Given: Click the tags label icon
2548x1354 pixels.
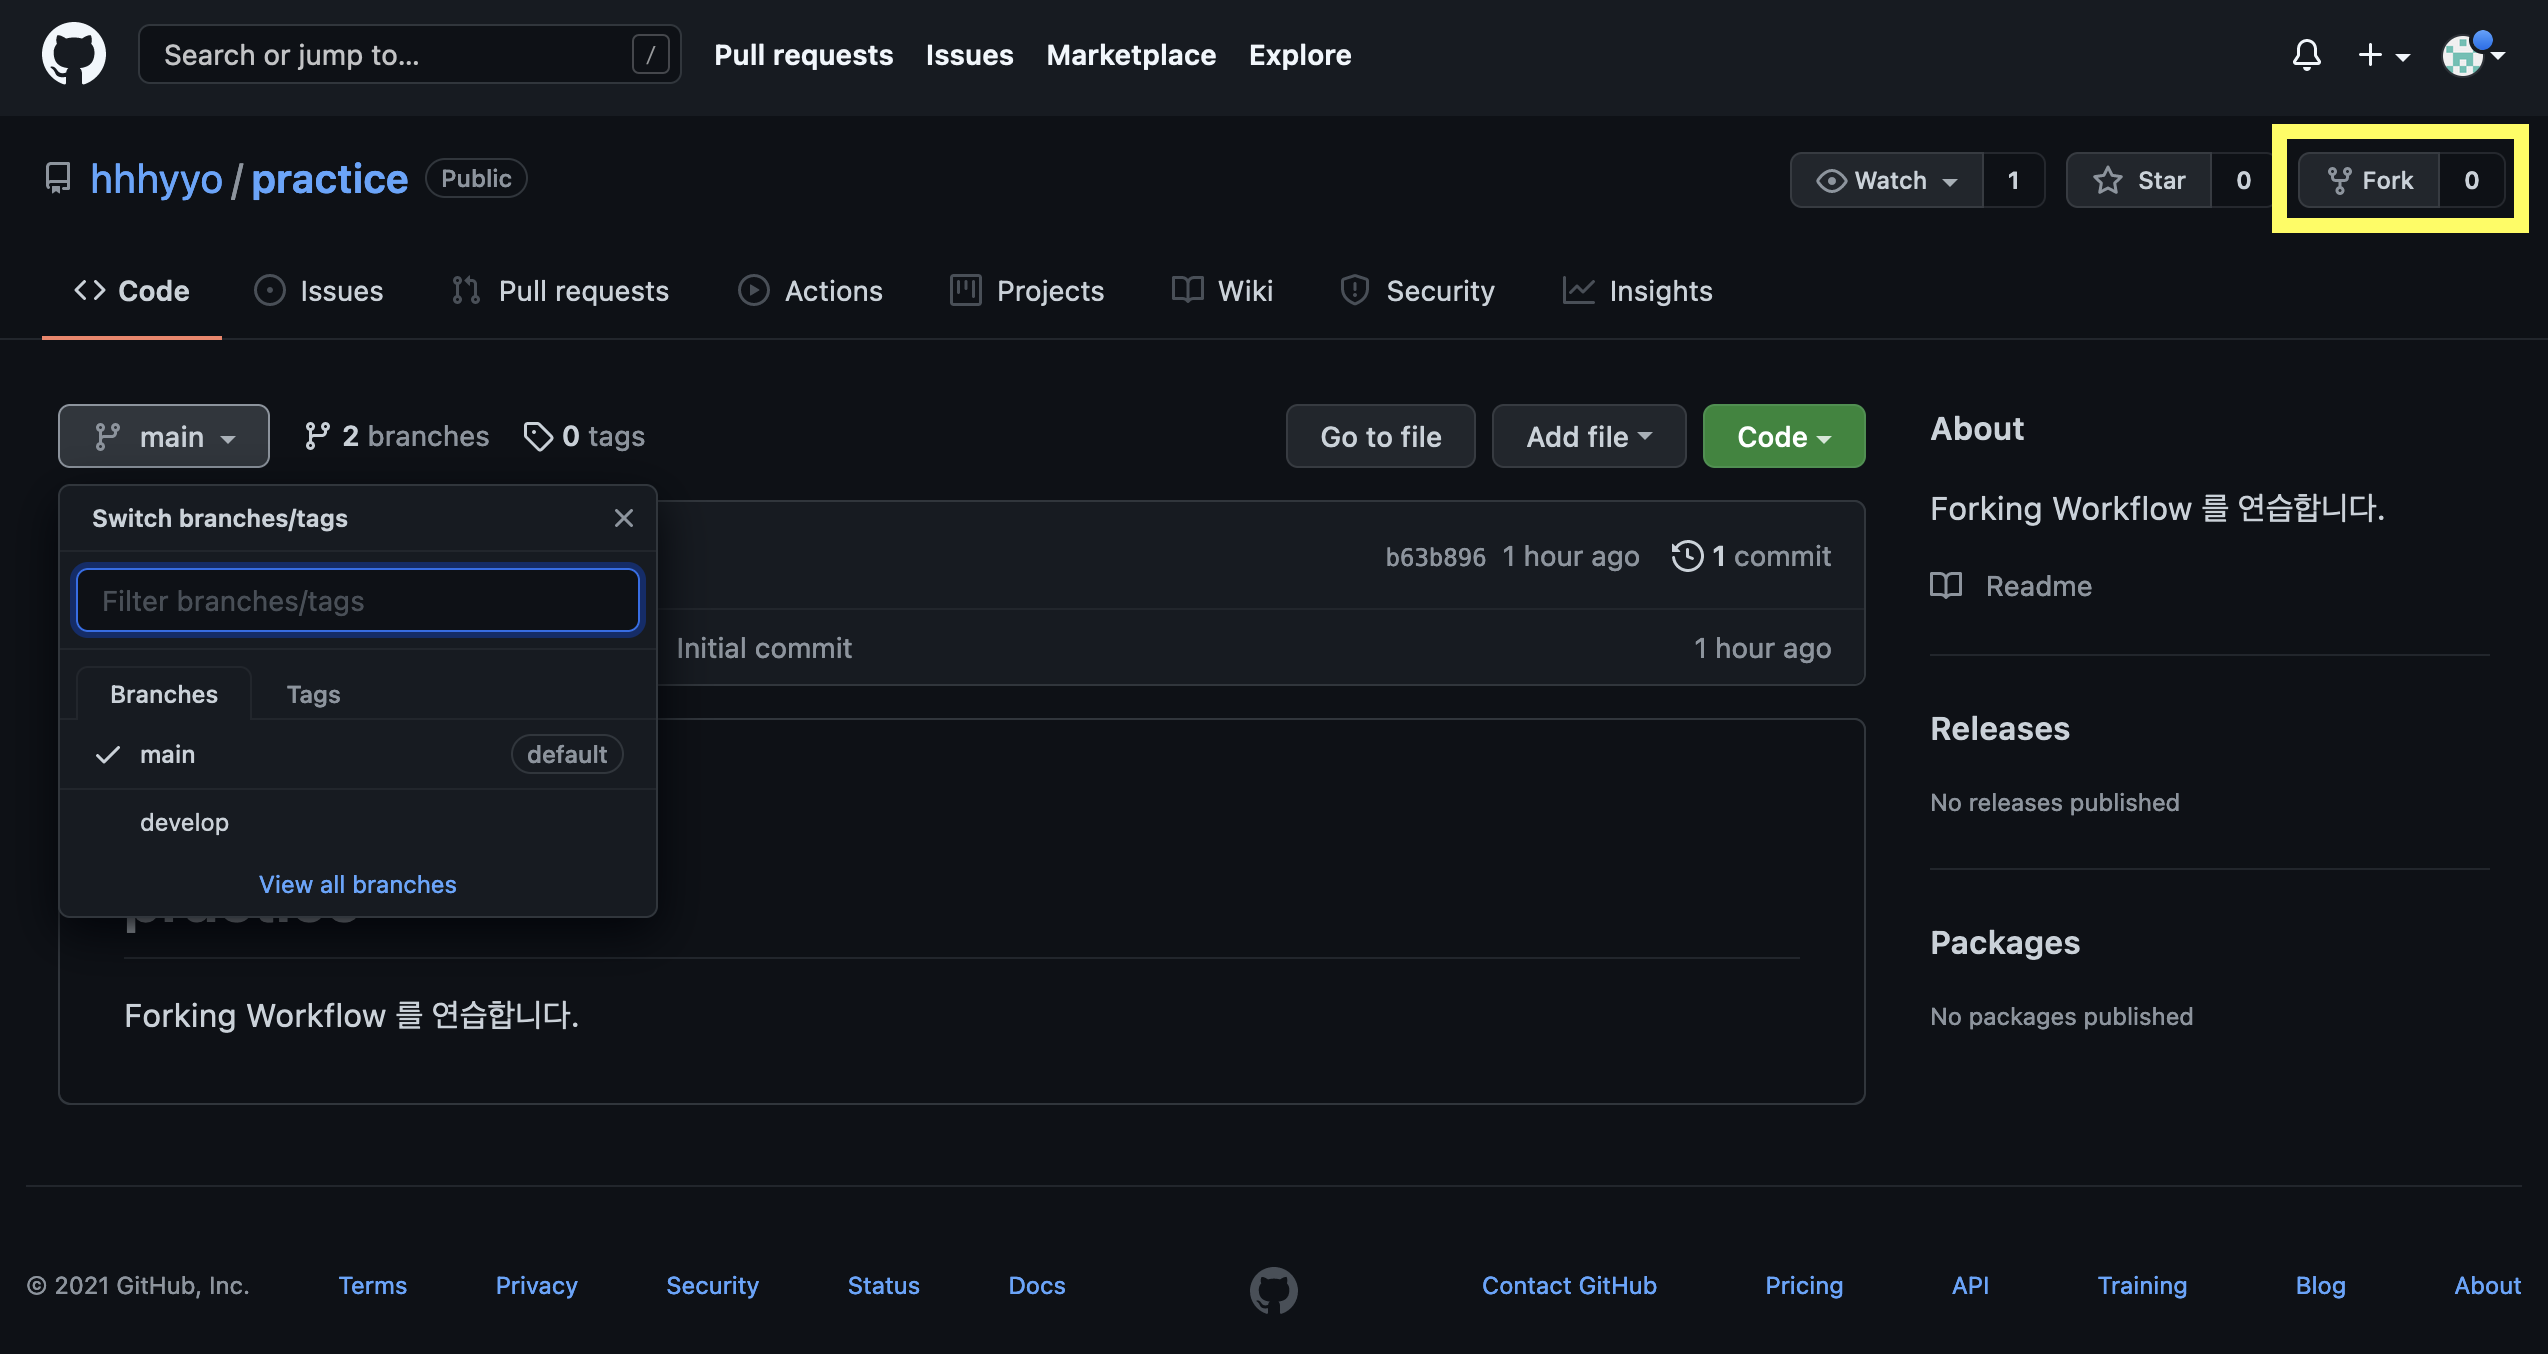Looking at the screenshot, I should click(538, 436).
